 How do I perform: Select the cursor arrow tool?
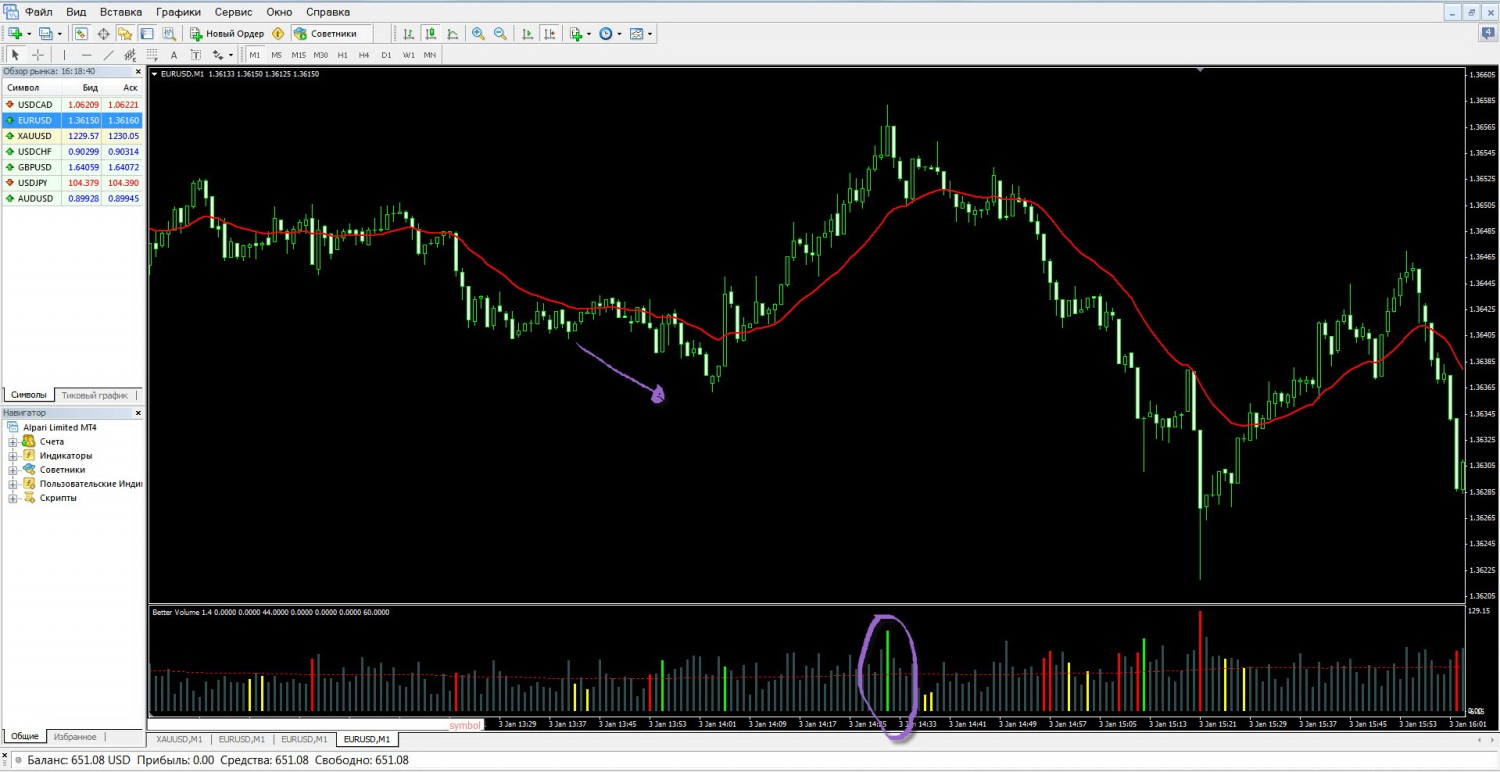(16, 55)
